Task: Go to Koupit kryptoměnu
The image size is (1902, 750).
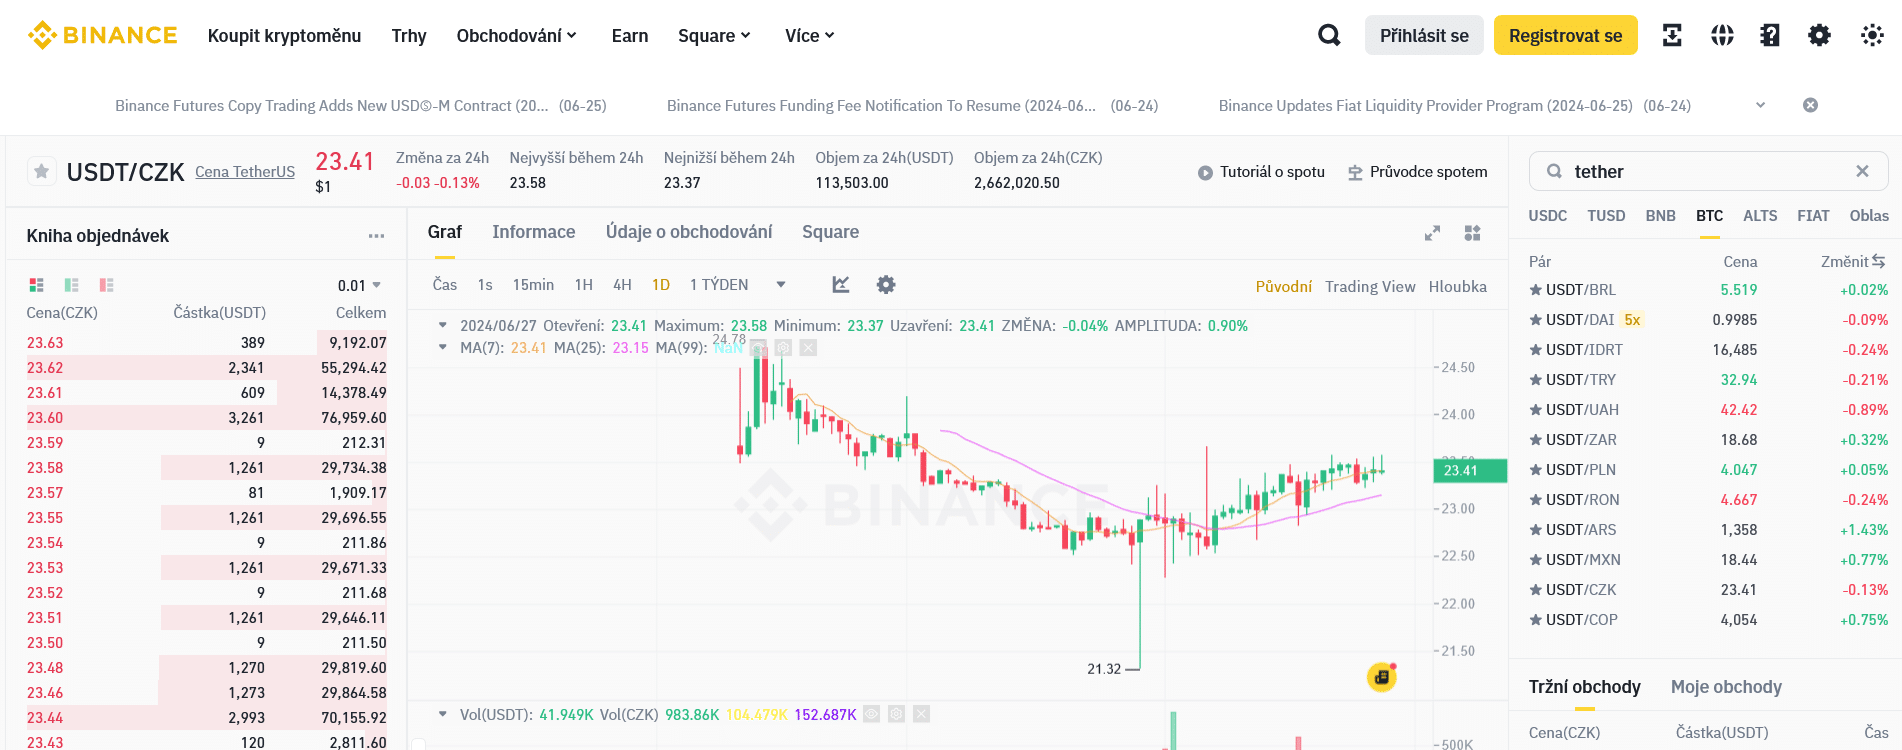Action: (284, 36)
